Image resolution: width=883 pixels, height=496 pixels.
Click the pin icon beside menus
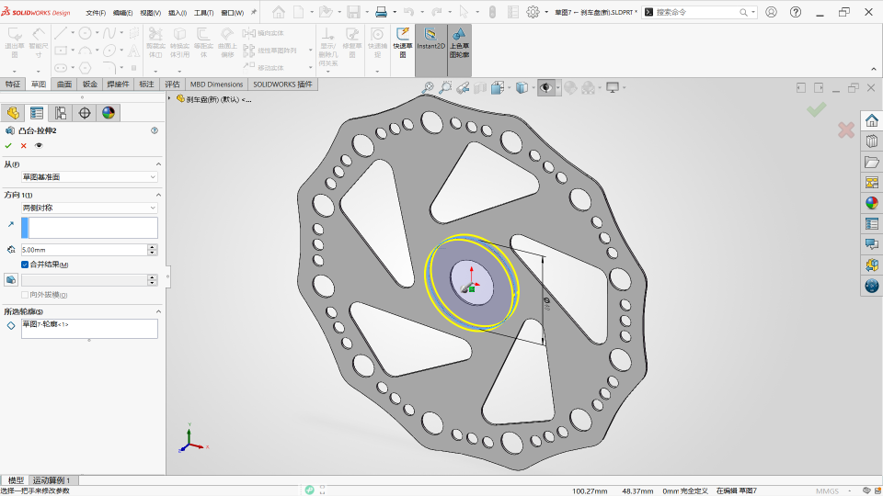pos(254,12)
